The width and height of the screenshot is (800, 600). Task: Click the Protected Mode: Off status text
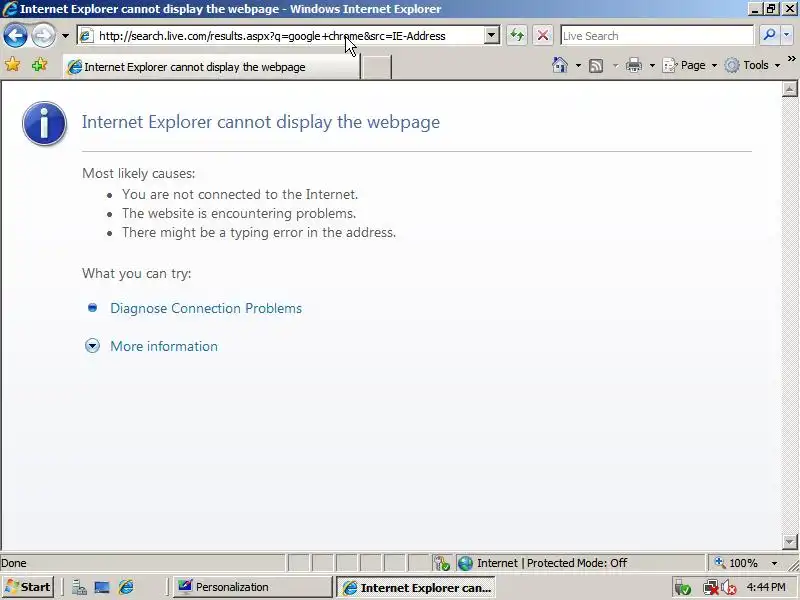click(x=577, y=563)
